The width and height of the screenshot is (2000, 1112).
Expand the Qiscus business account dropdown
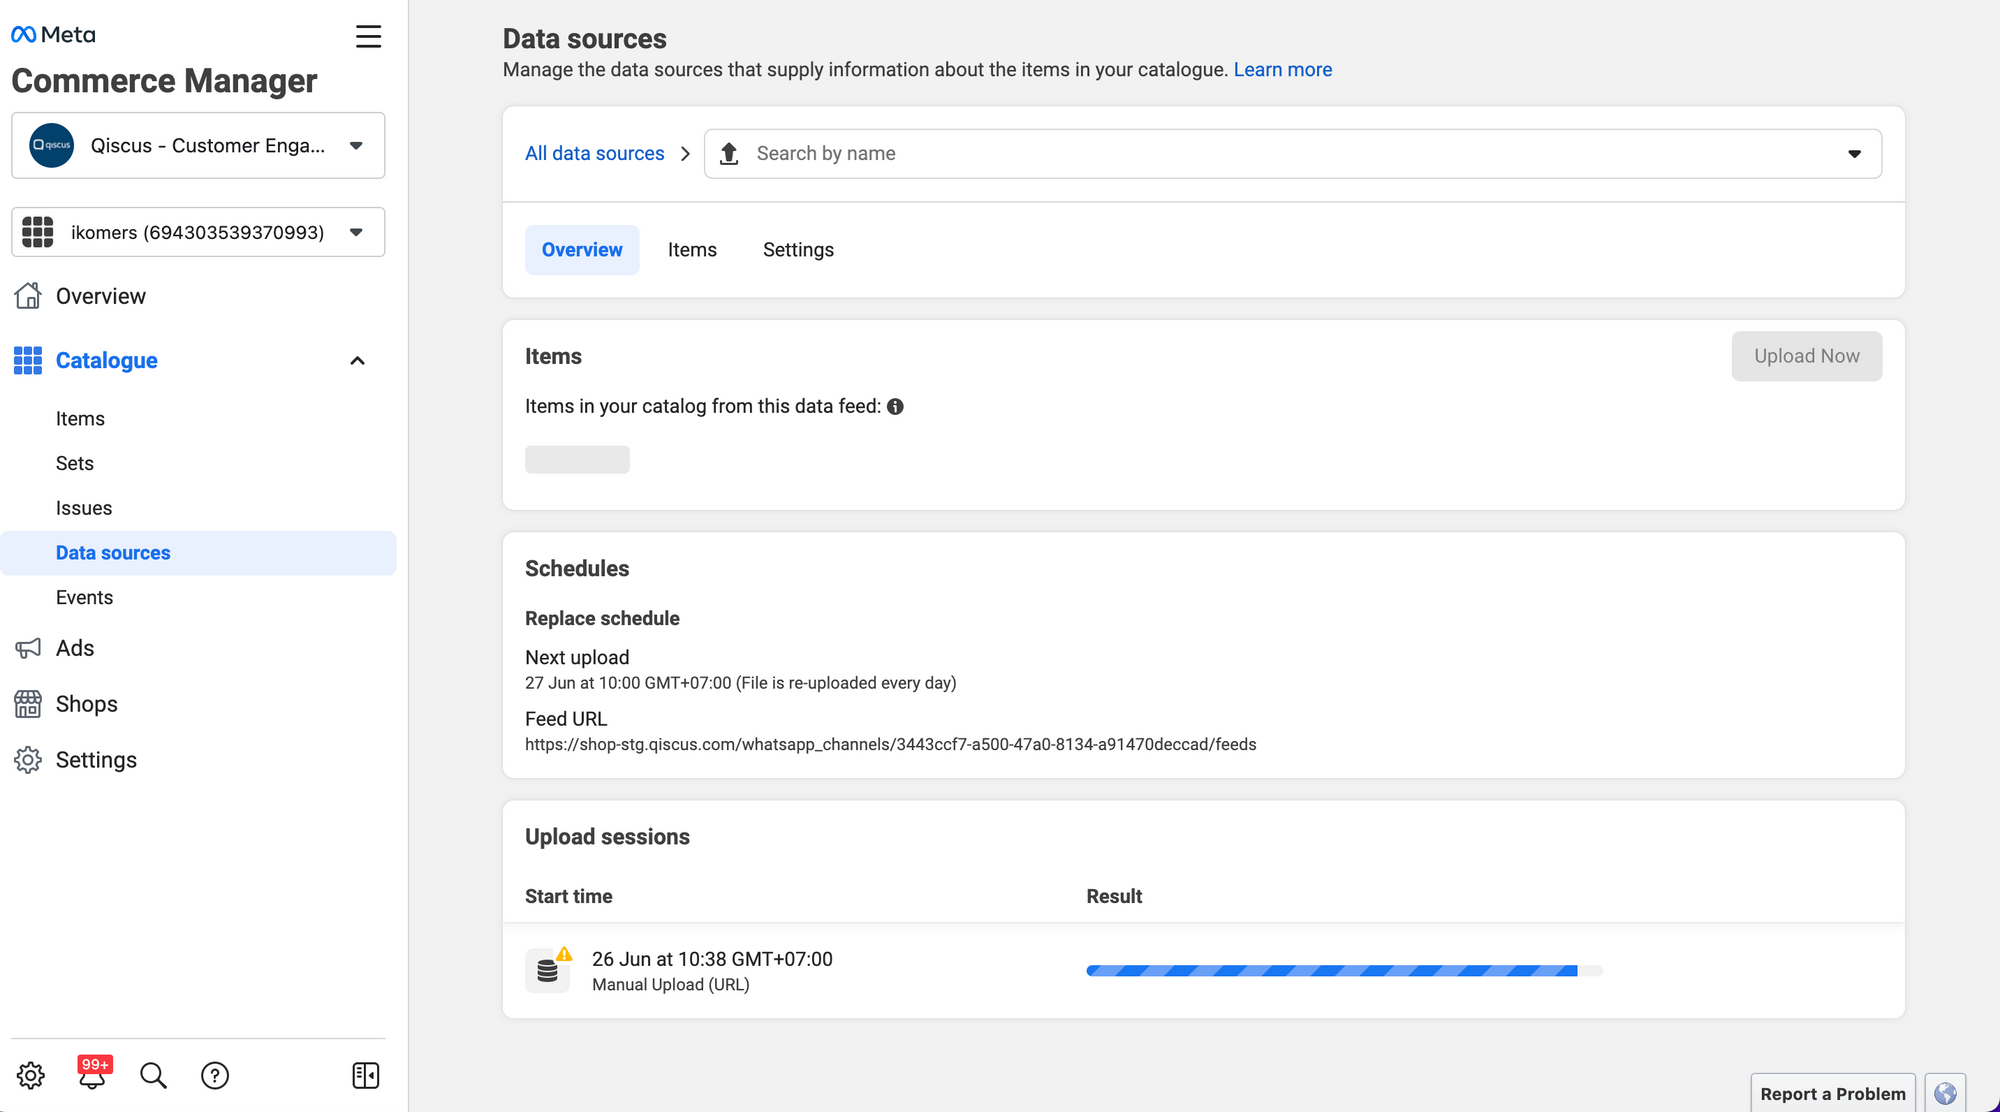[356, 146]
